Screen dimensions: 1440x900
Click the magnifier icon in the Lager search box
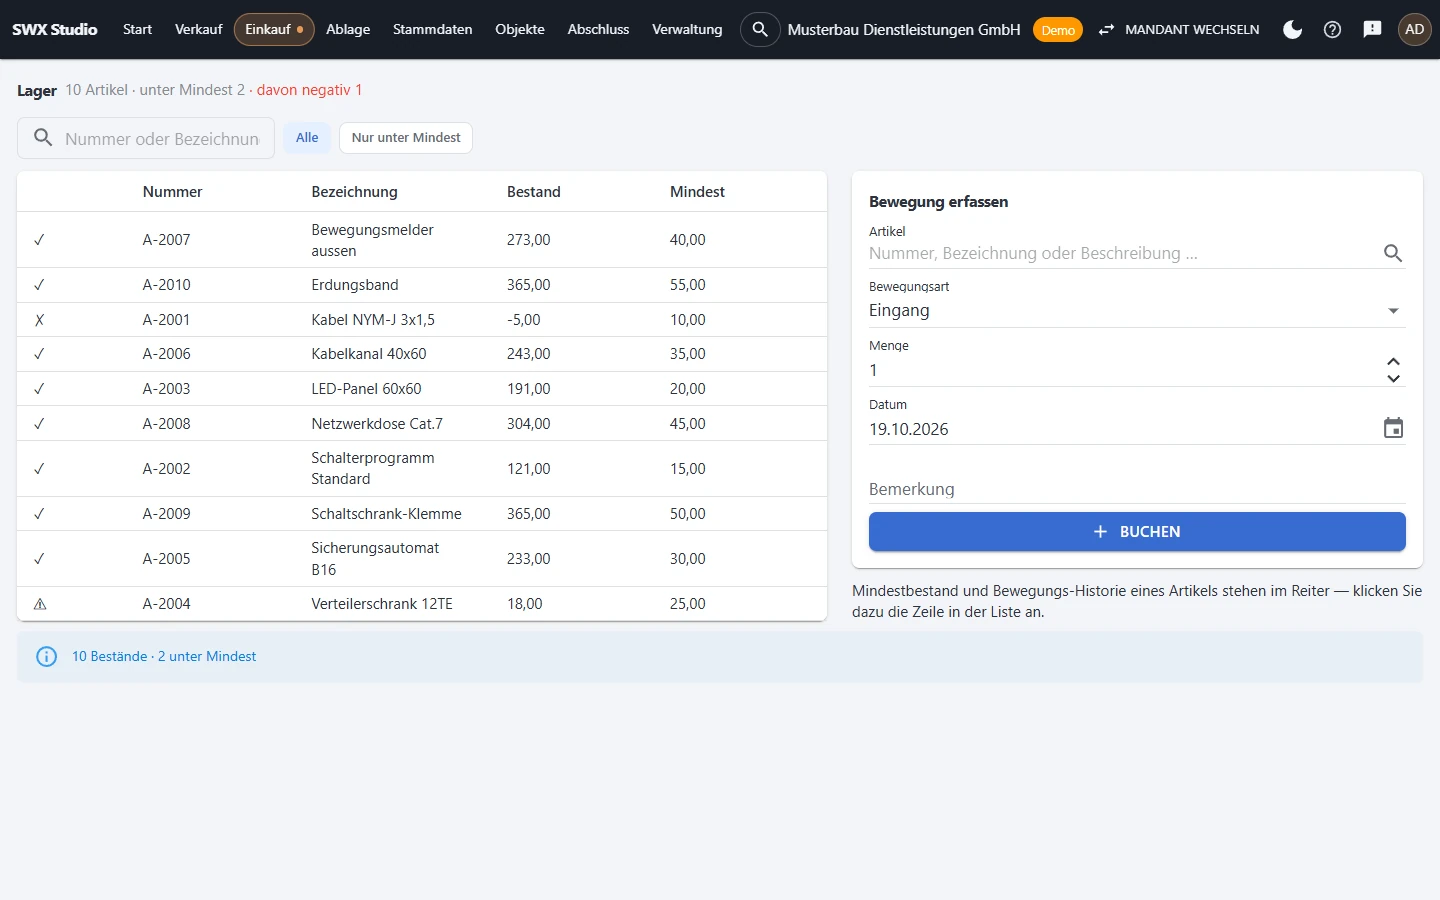pos(43,138)
